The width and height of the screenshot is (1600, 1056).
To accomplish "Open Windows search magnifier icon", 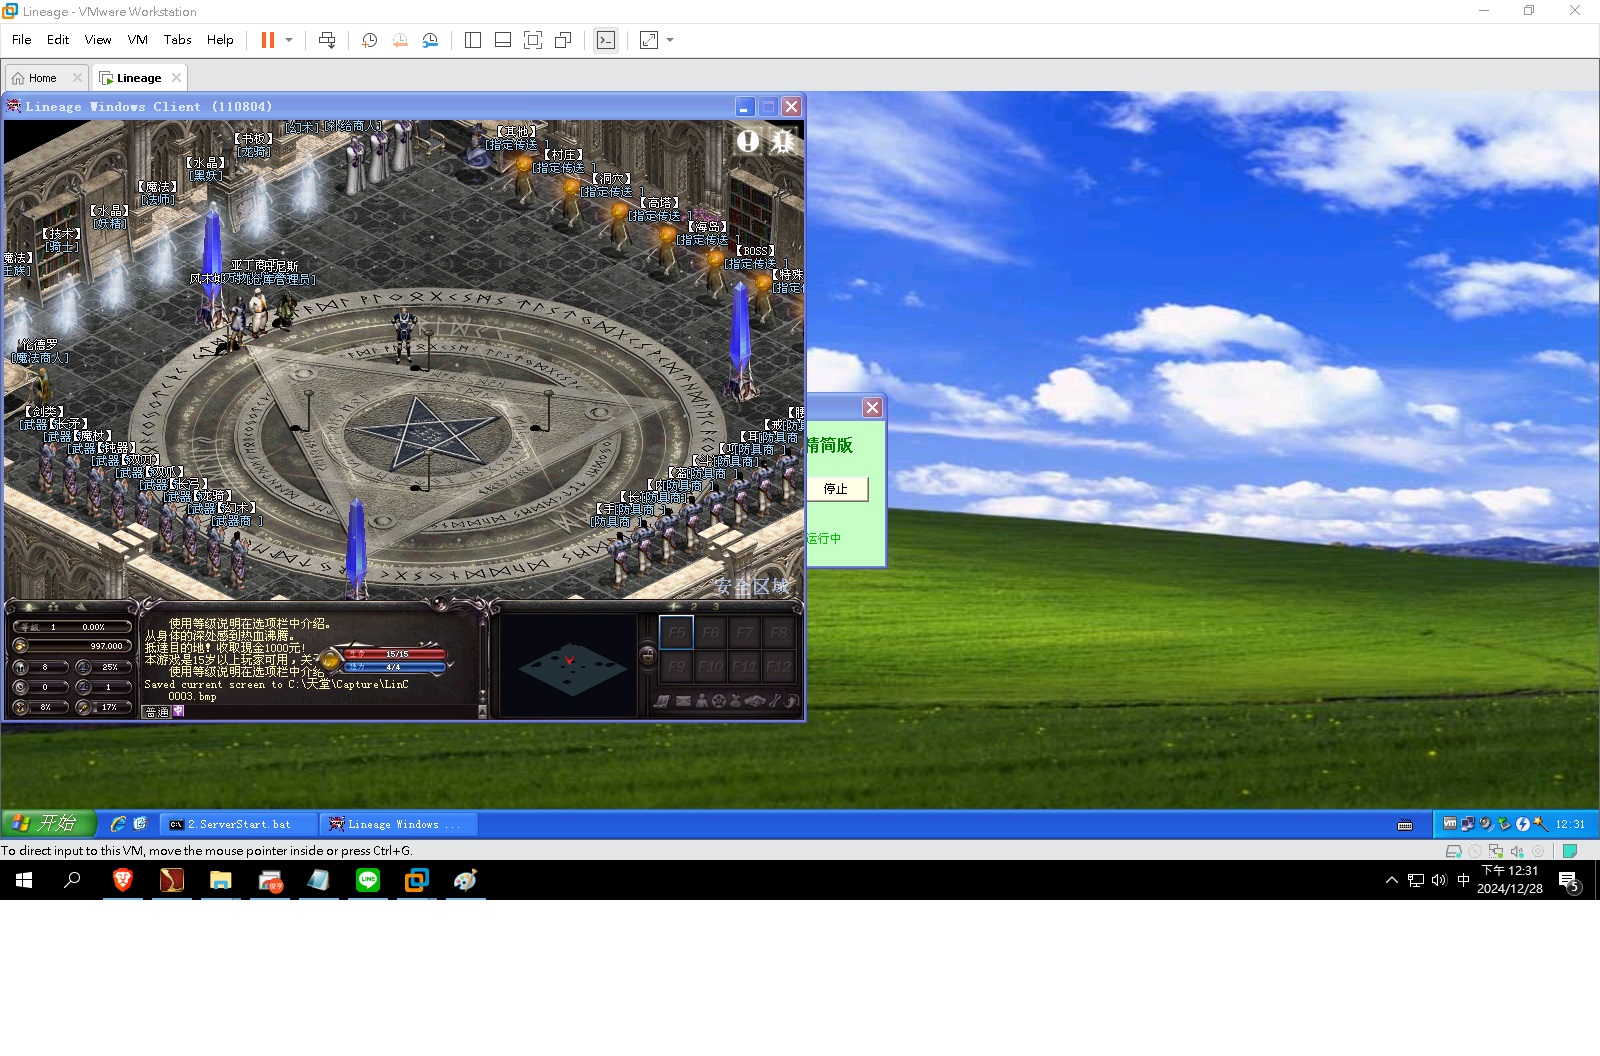I will pos(72,880).
